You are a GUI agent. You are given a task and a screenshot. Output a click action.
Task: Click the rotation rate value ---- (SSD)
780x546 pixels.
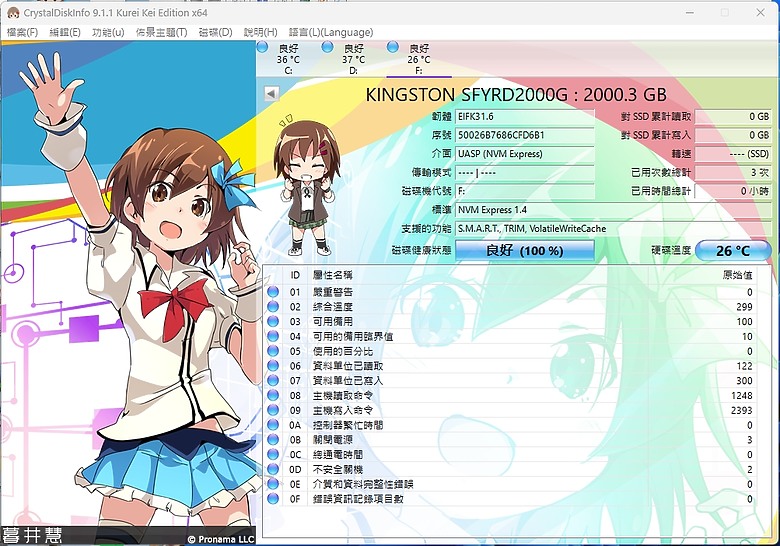coord(733,154)
